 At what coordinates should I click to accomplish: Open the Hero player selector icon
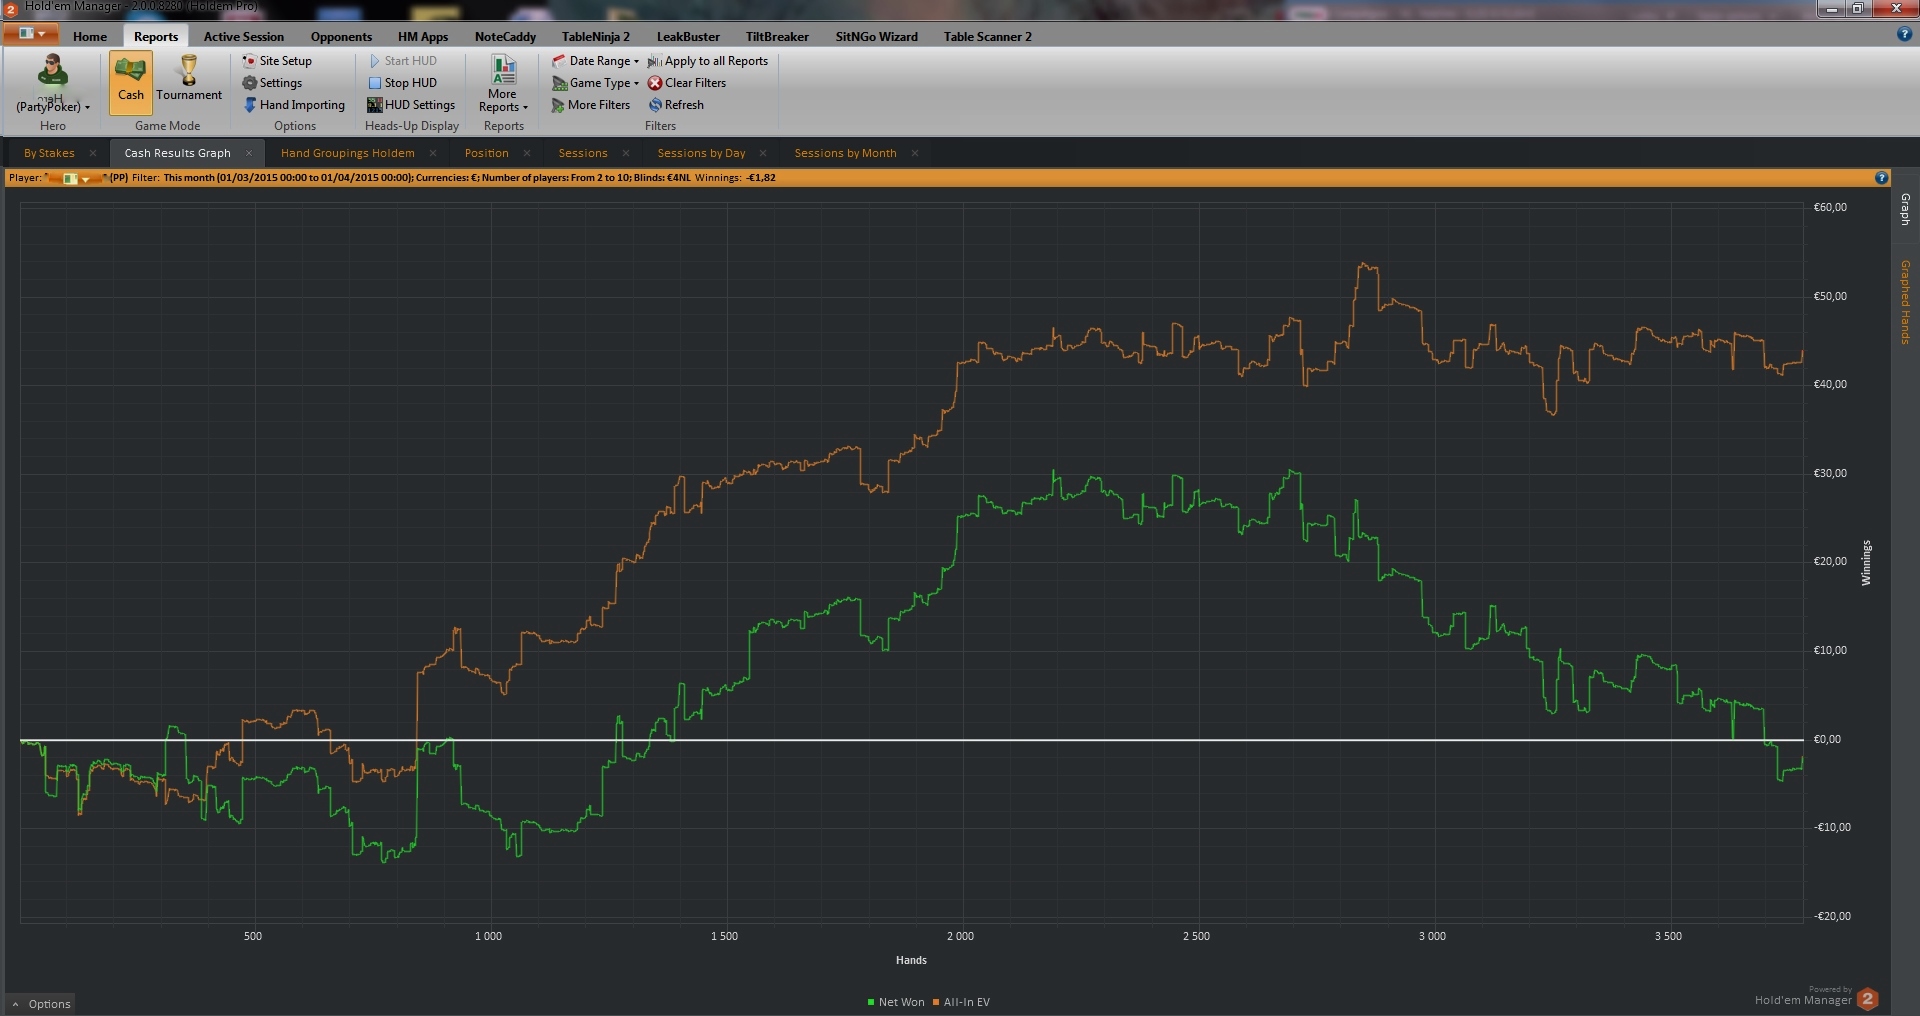coord(53,84)
